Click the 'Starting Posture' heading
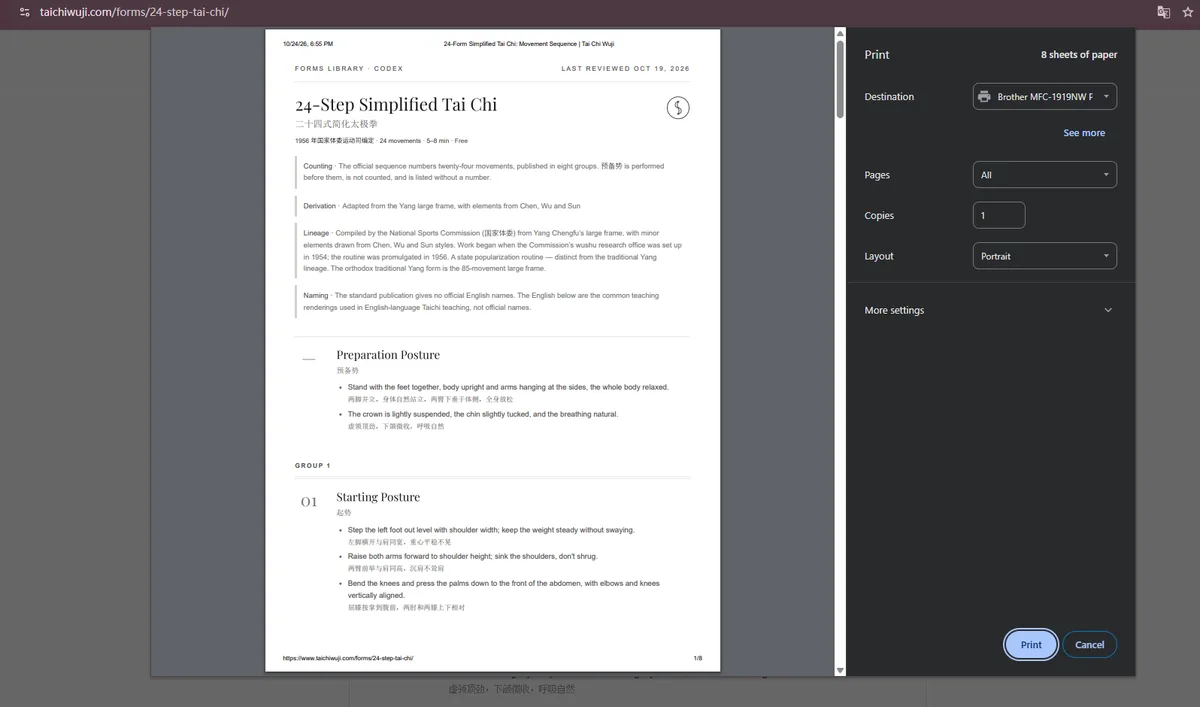 click(378, 497)
